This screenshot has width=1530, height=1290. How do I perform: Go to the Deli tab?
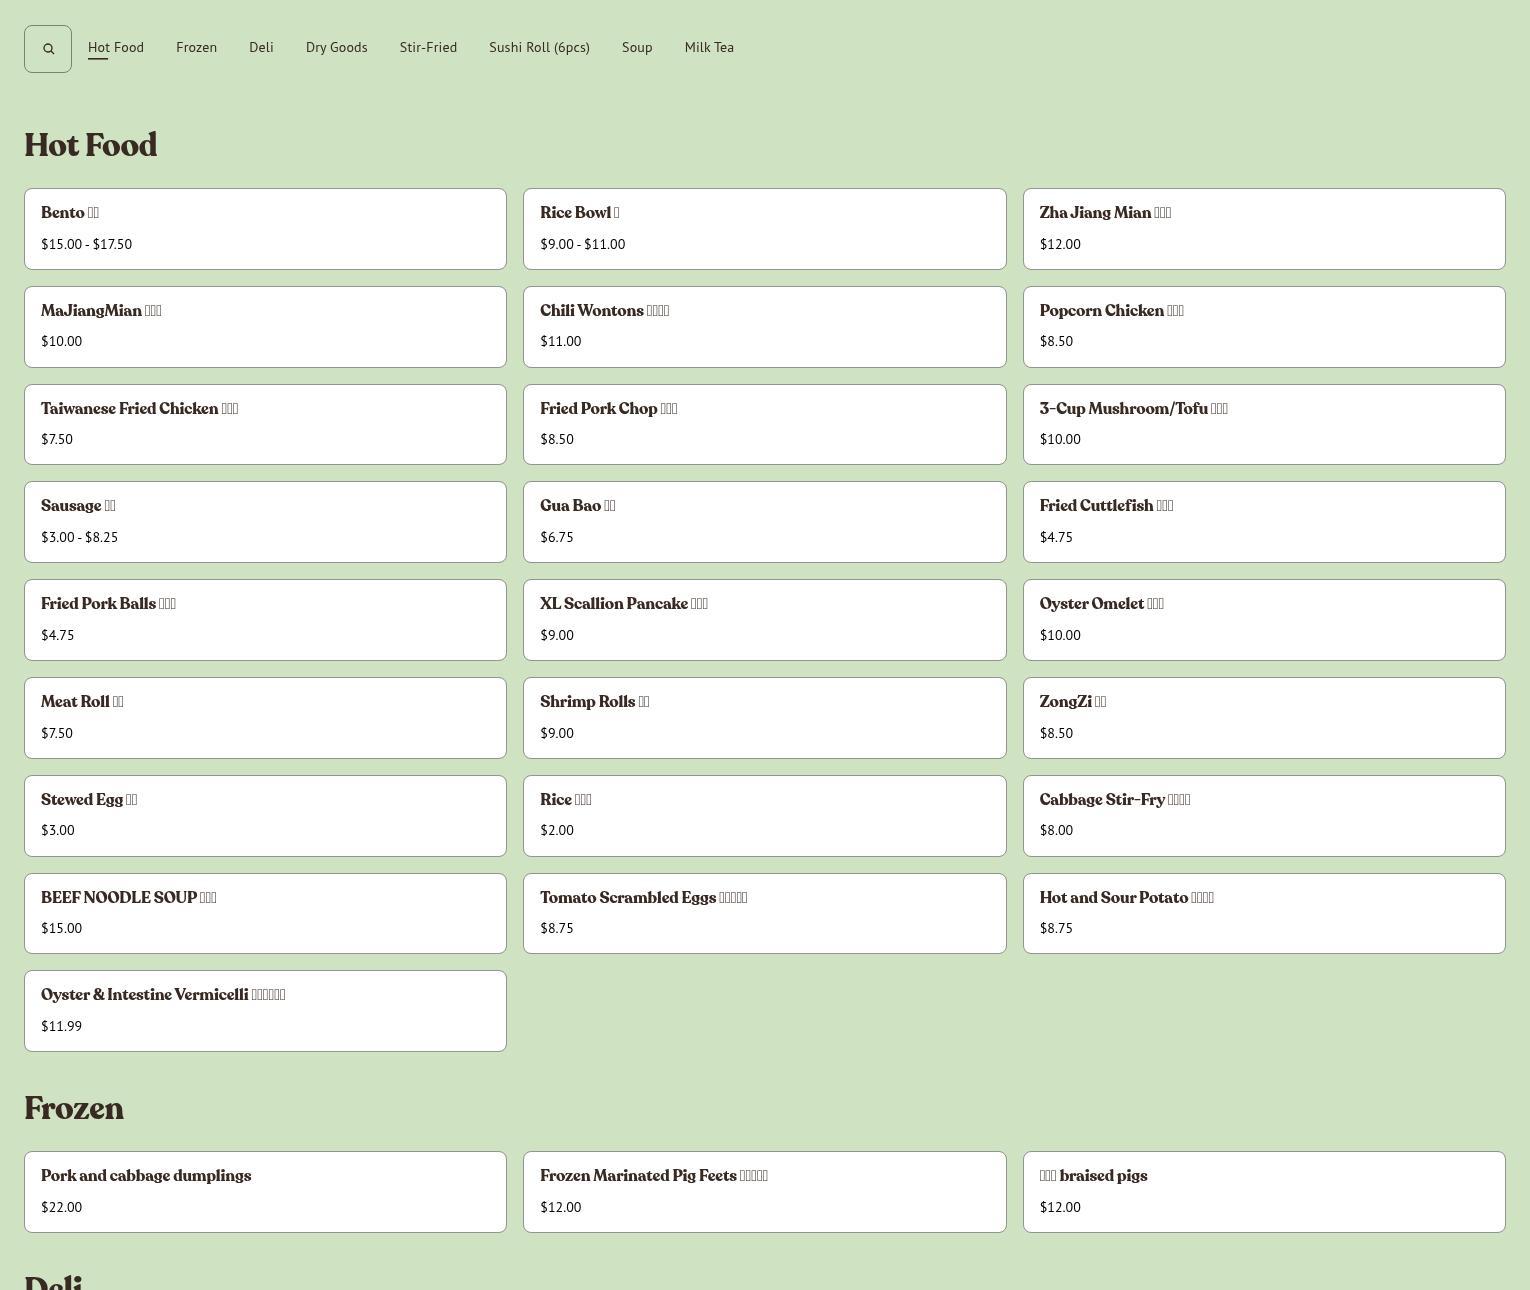(261, 48)
